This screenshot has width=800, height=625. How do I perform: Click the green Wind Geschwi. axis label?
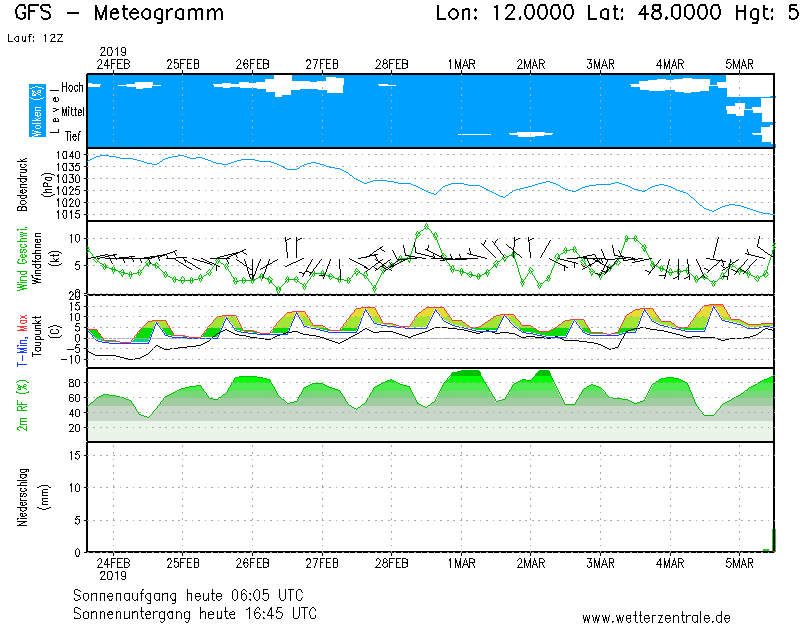tap(22, 257)
